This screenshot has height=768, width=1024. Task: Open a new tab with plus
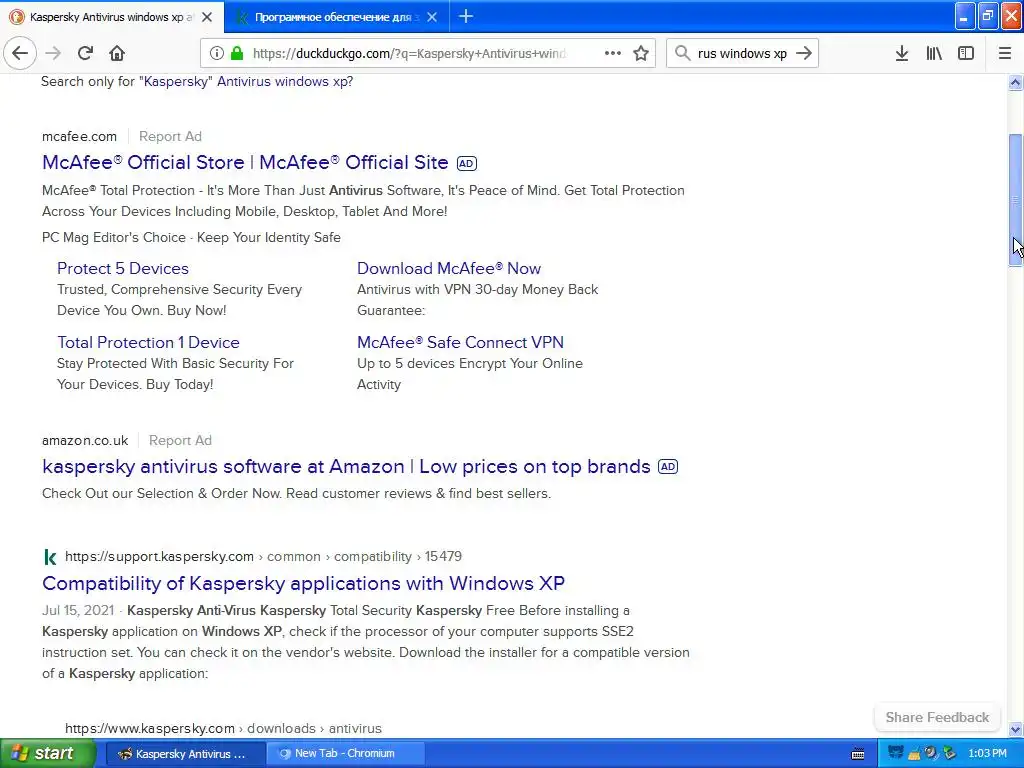466,16
